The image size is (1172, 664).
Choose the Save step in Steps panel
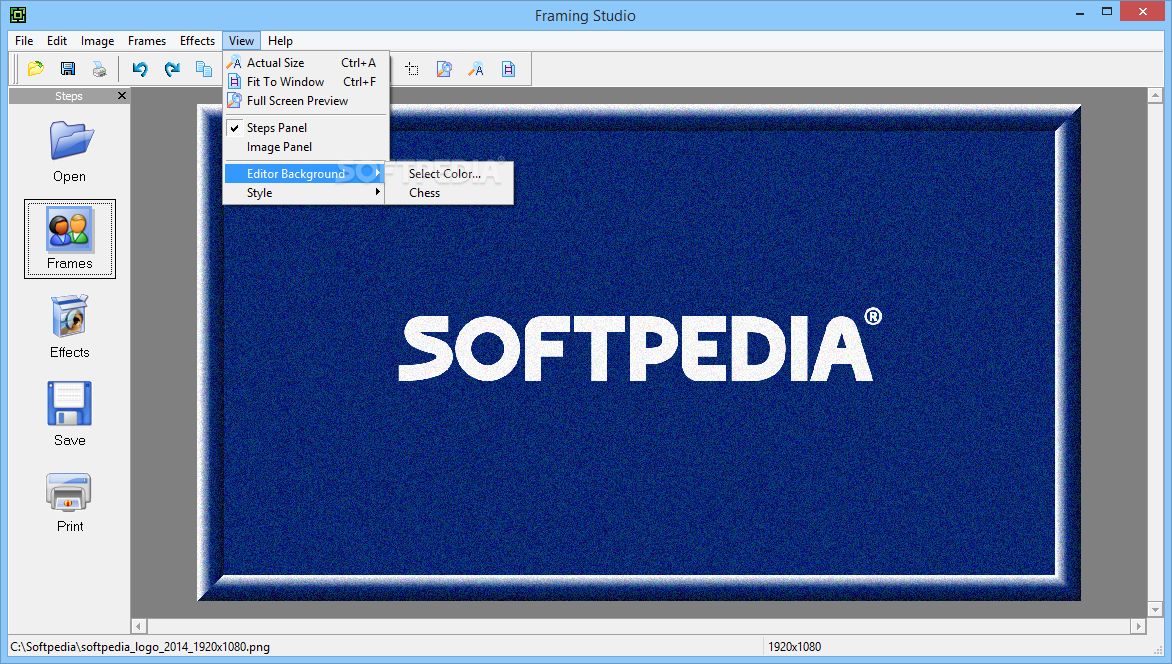pos(70,414)
